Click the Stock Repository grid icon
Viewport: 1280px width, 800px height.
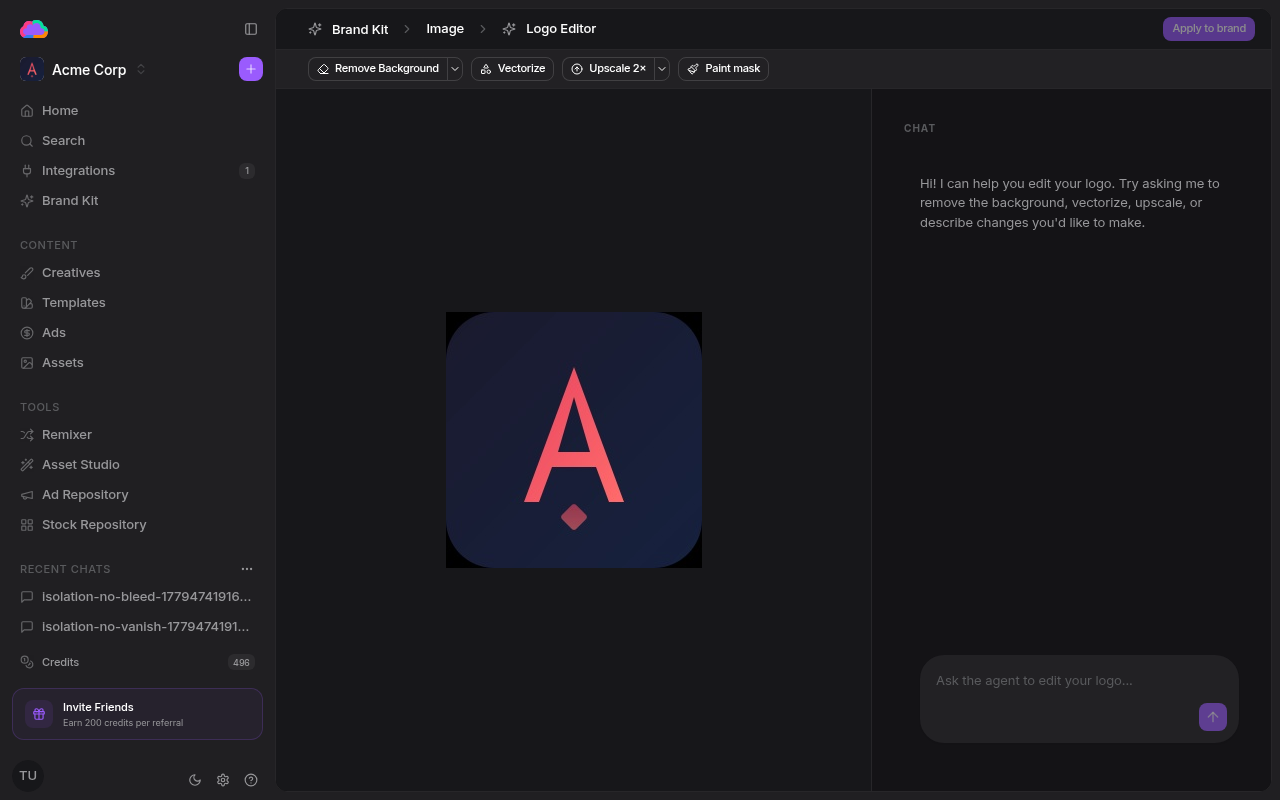click(27, 524)
